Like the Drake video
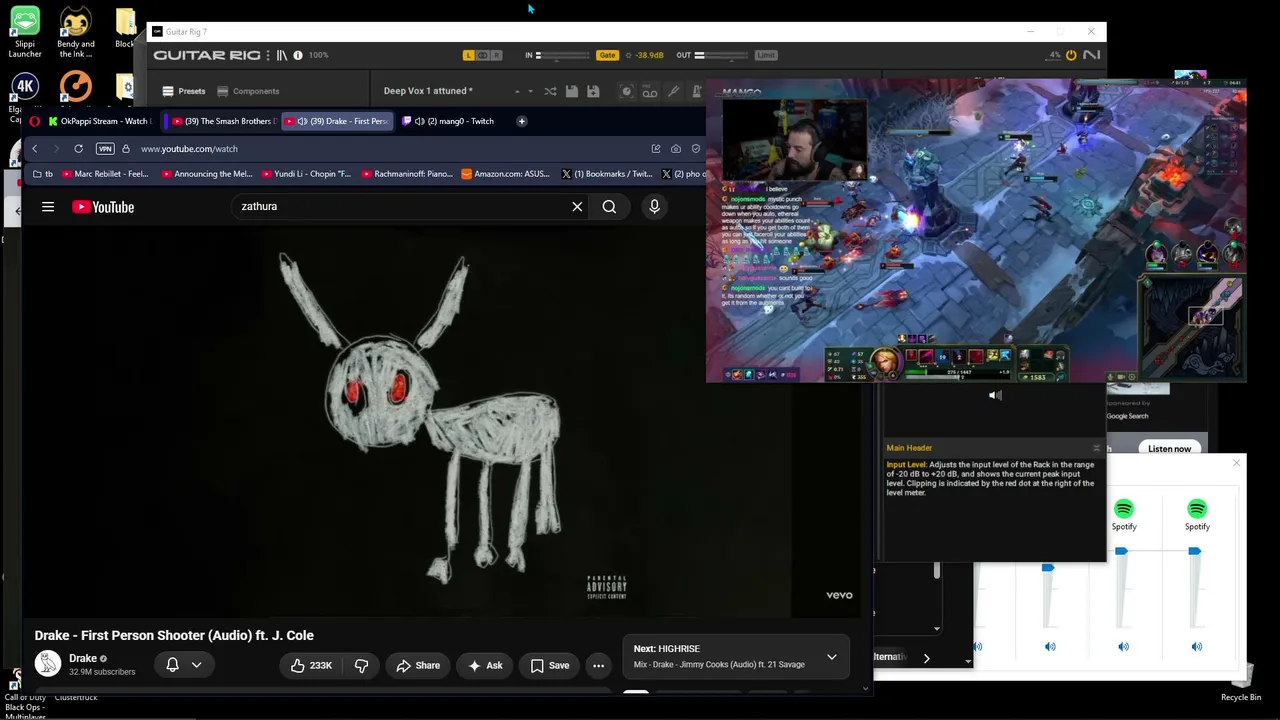Viewport: 1280px width, 720px height. [x=310, y=666]
